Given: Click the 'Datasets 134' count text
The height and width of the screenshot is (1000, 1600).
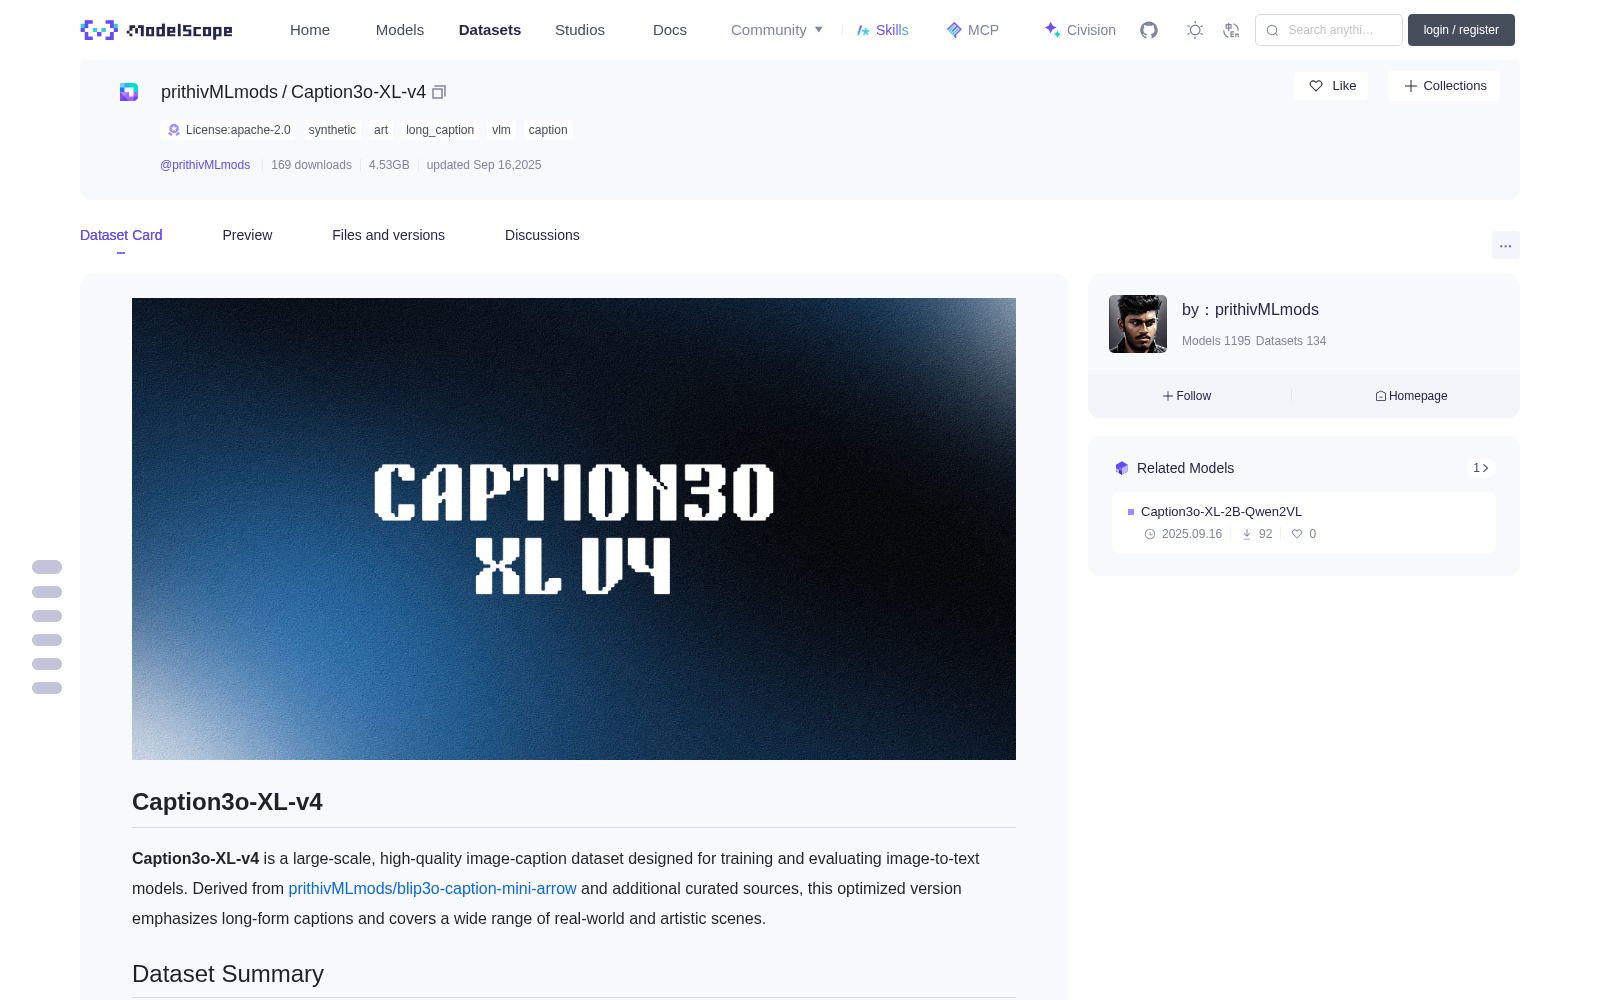Looking at the screenshot, I should (1291, 341).
